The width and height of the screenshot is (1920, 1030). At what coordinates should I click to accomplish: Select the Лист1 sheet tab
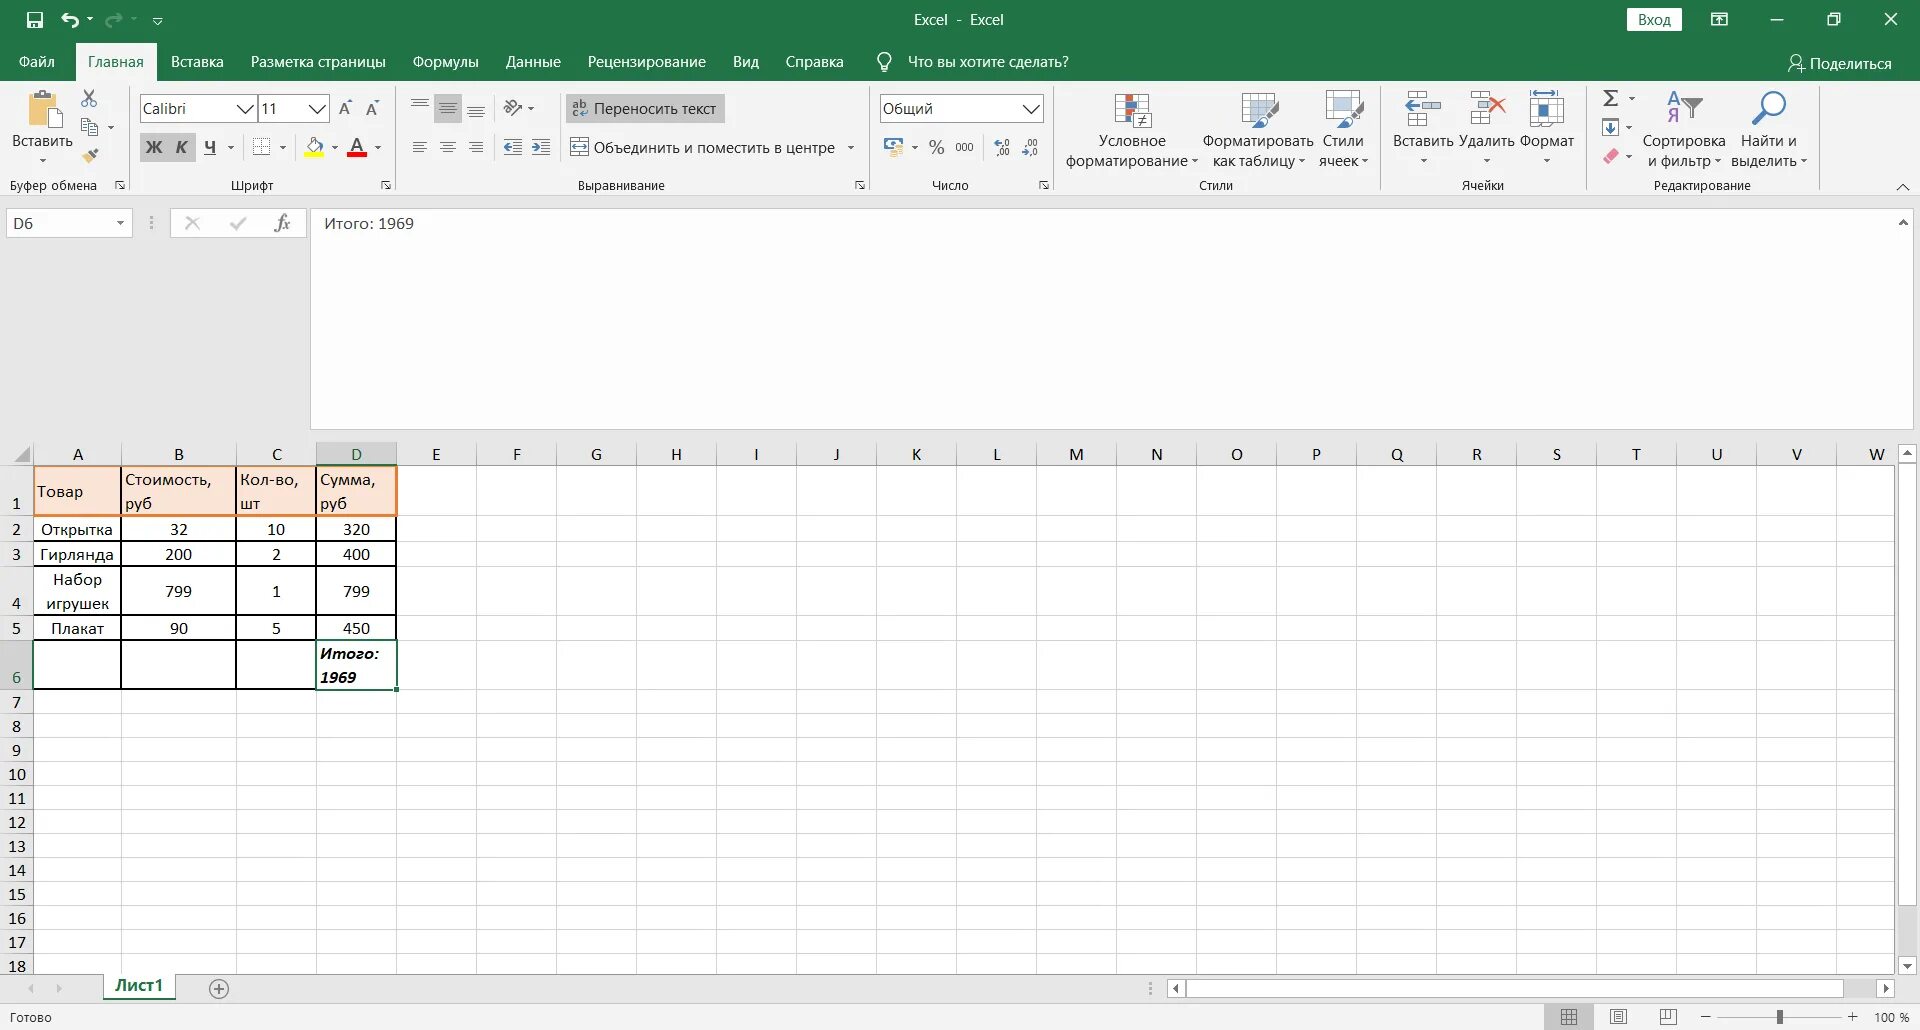coord(139,986)
